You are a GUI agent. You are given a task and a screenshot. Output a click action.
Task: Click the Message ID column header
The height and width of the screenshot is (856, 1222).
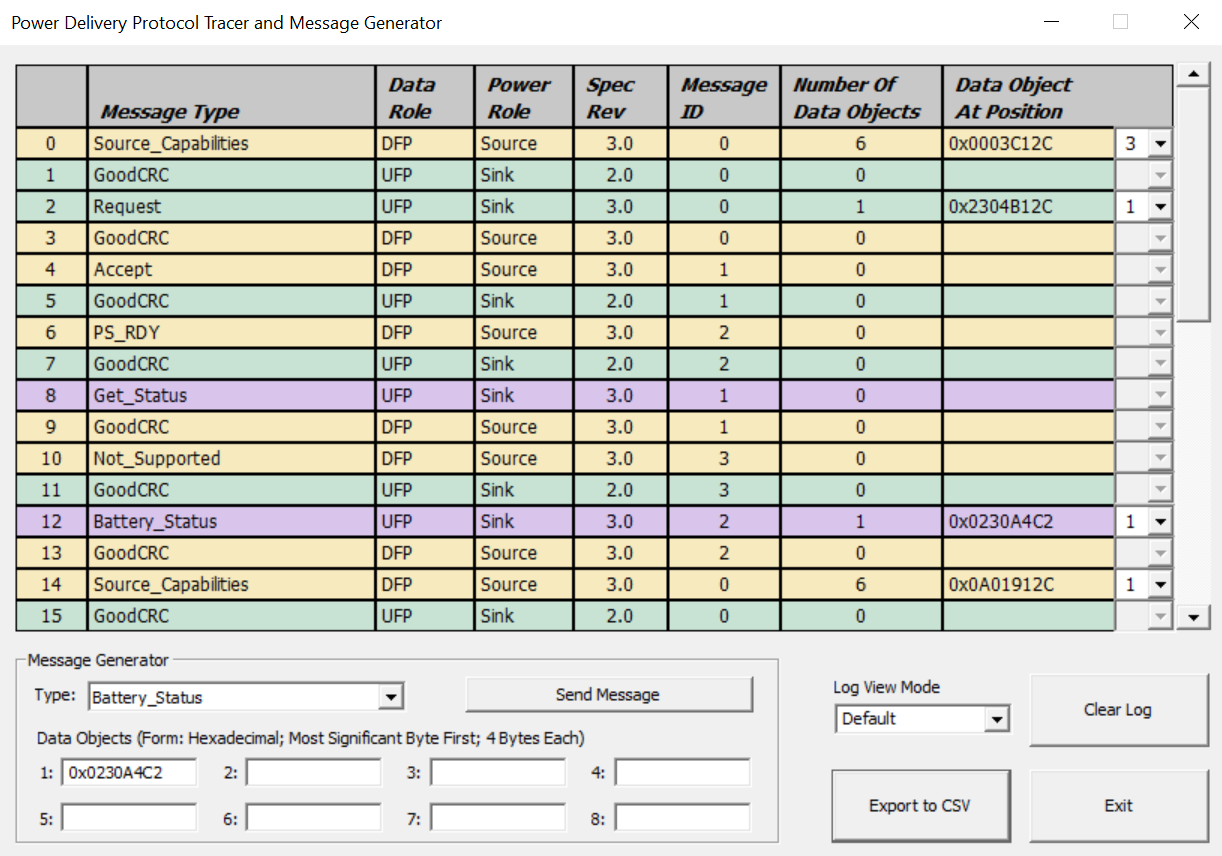pos(724,97)
